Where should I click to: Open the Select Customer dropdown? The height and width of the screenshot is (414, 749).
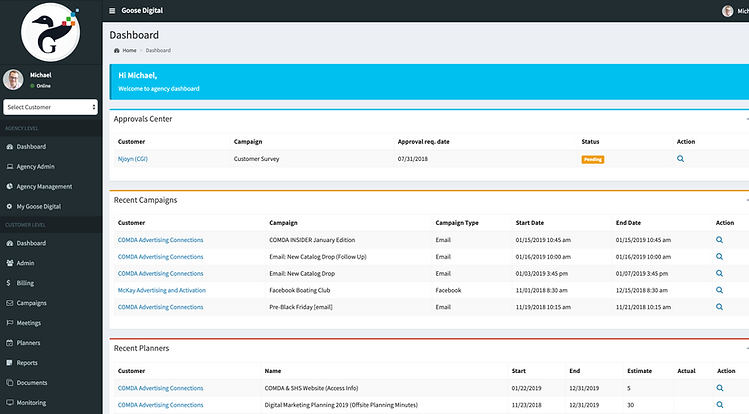[50, 107]
